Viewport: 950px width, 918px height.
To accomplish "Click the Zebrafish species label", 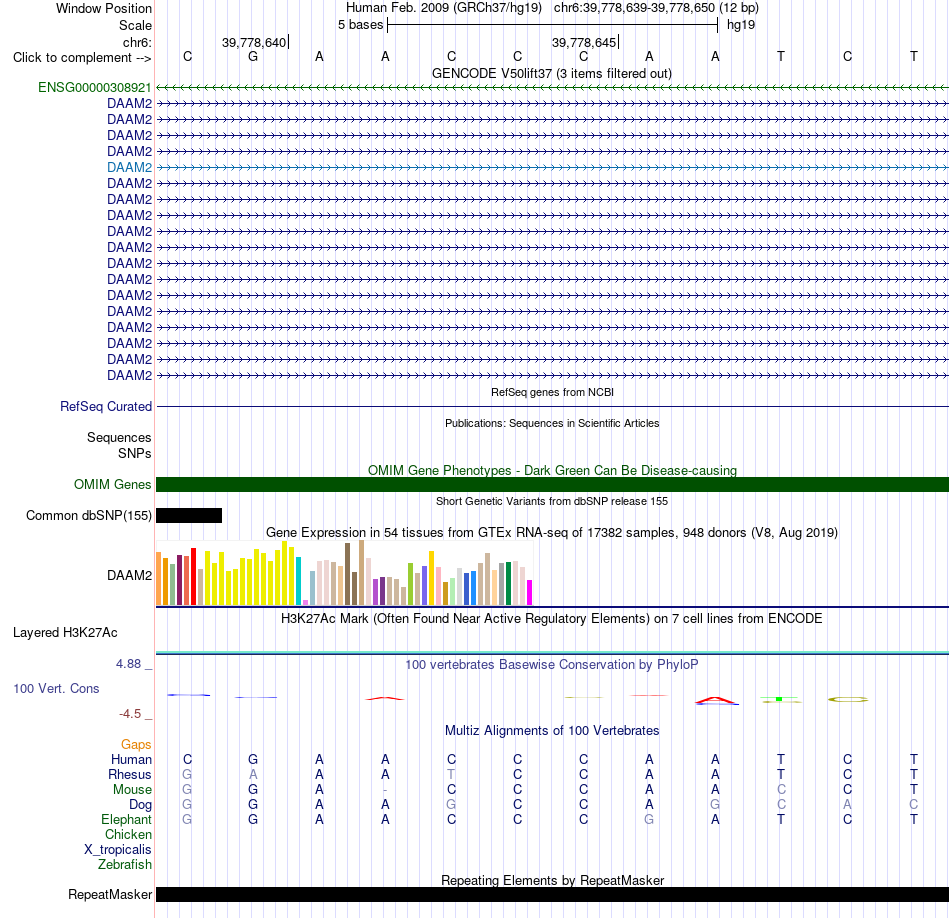I will tap(125, 865).
